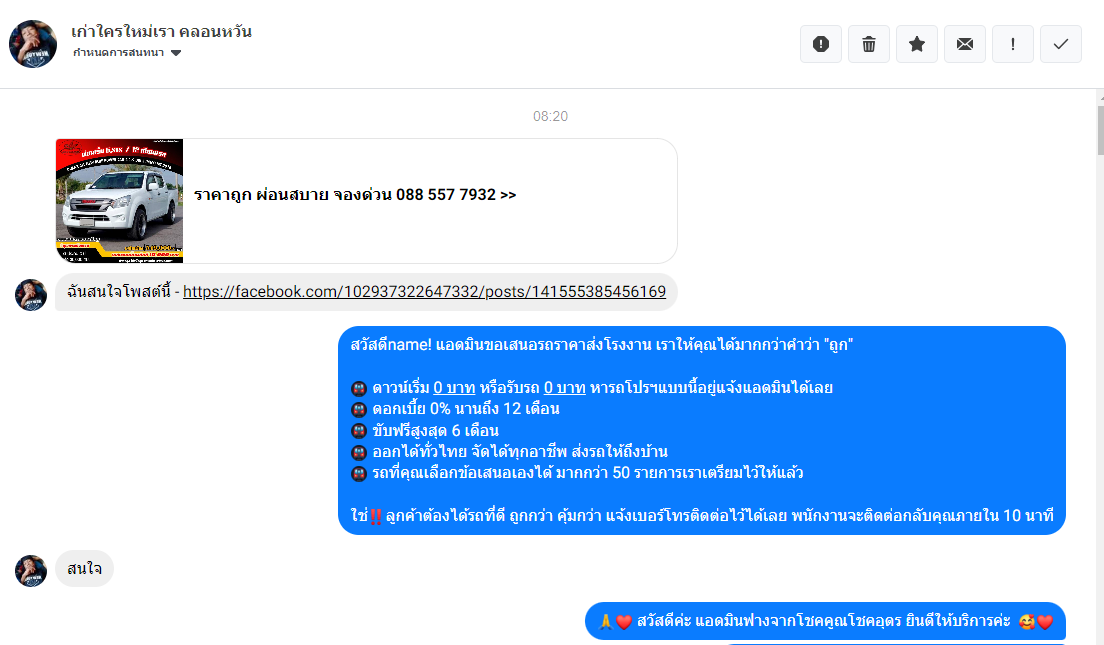The height and width of the screenshot is (645, 1104).
Task: Click the second 0 บาท underlined text
Action: pyautogui.click(x=565, y=387)
